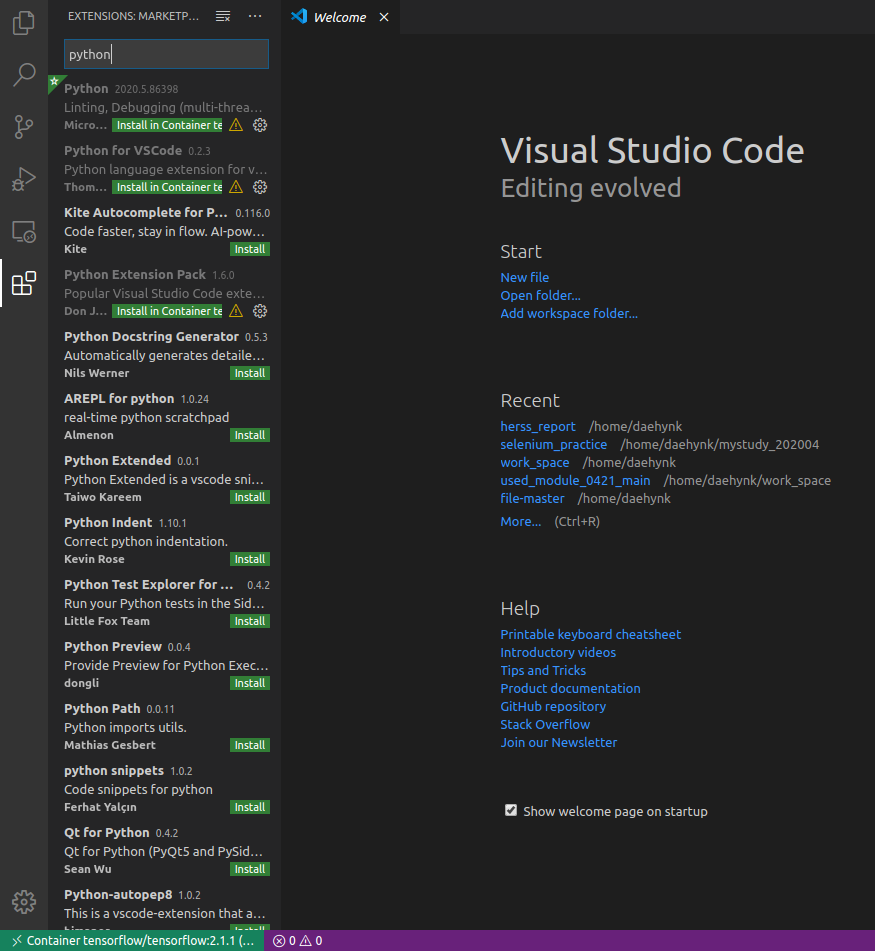The height and width of the screenshot is (951, 875).
Task: Install Python in Container
Action: [x=167, y=125]
